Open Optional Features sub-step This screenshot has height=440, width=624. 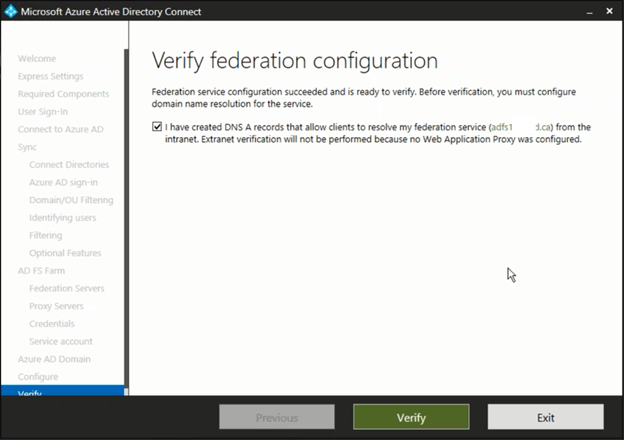[x=65, y=253]
